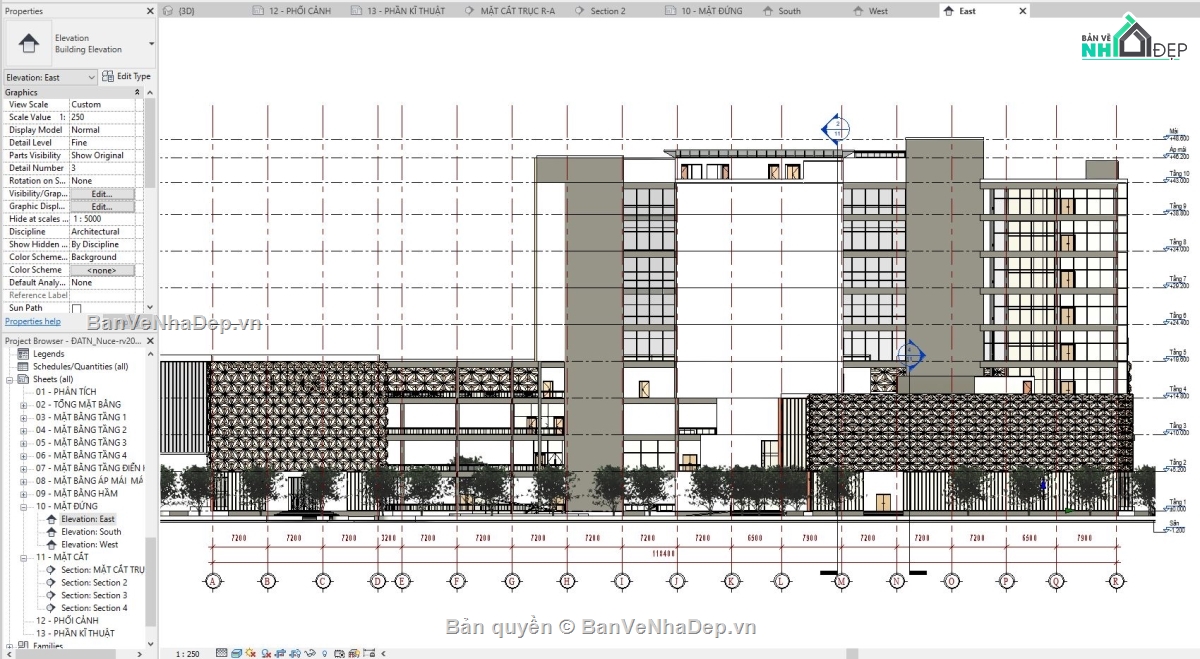1200x659 pixels.
Task: Open the Visual Style control on the view bar
Action: pyautogui.click(x=237, y=653)
